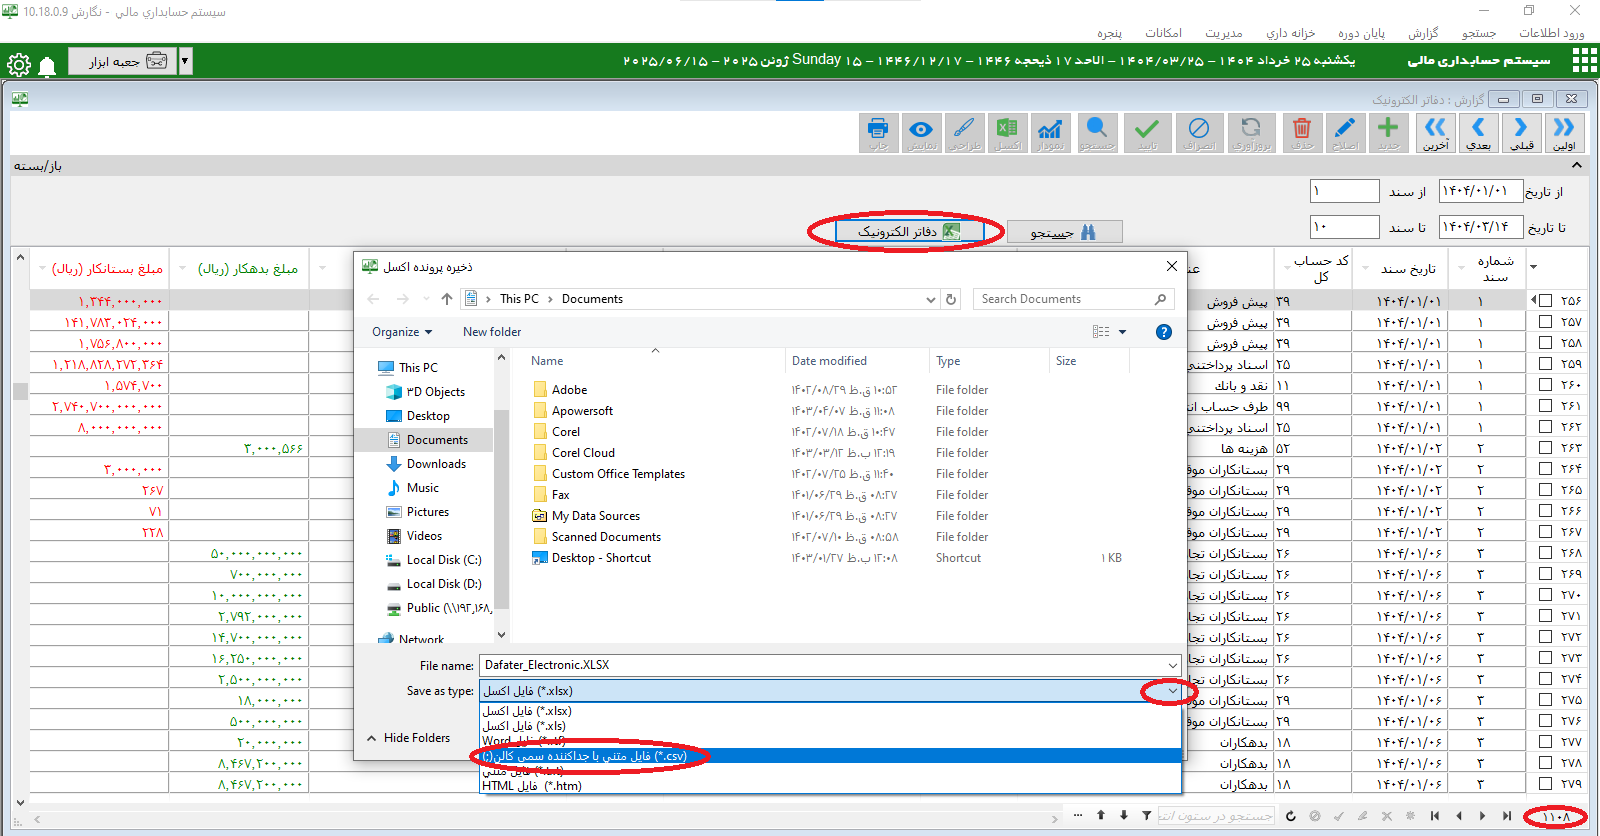Go to next record (بعدی) toolbar icon
The height and width of the screenshot is (836, 1600).
[x=1478, y=133]
